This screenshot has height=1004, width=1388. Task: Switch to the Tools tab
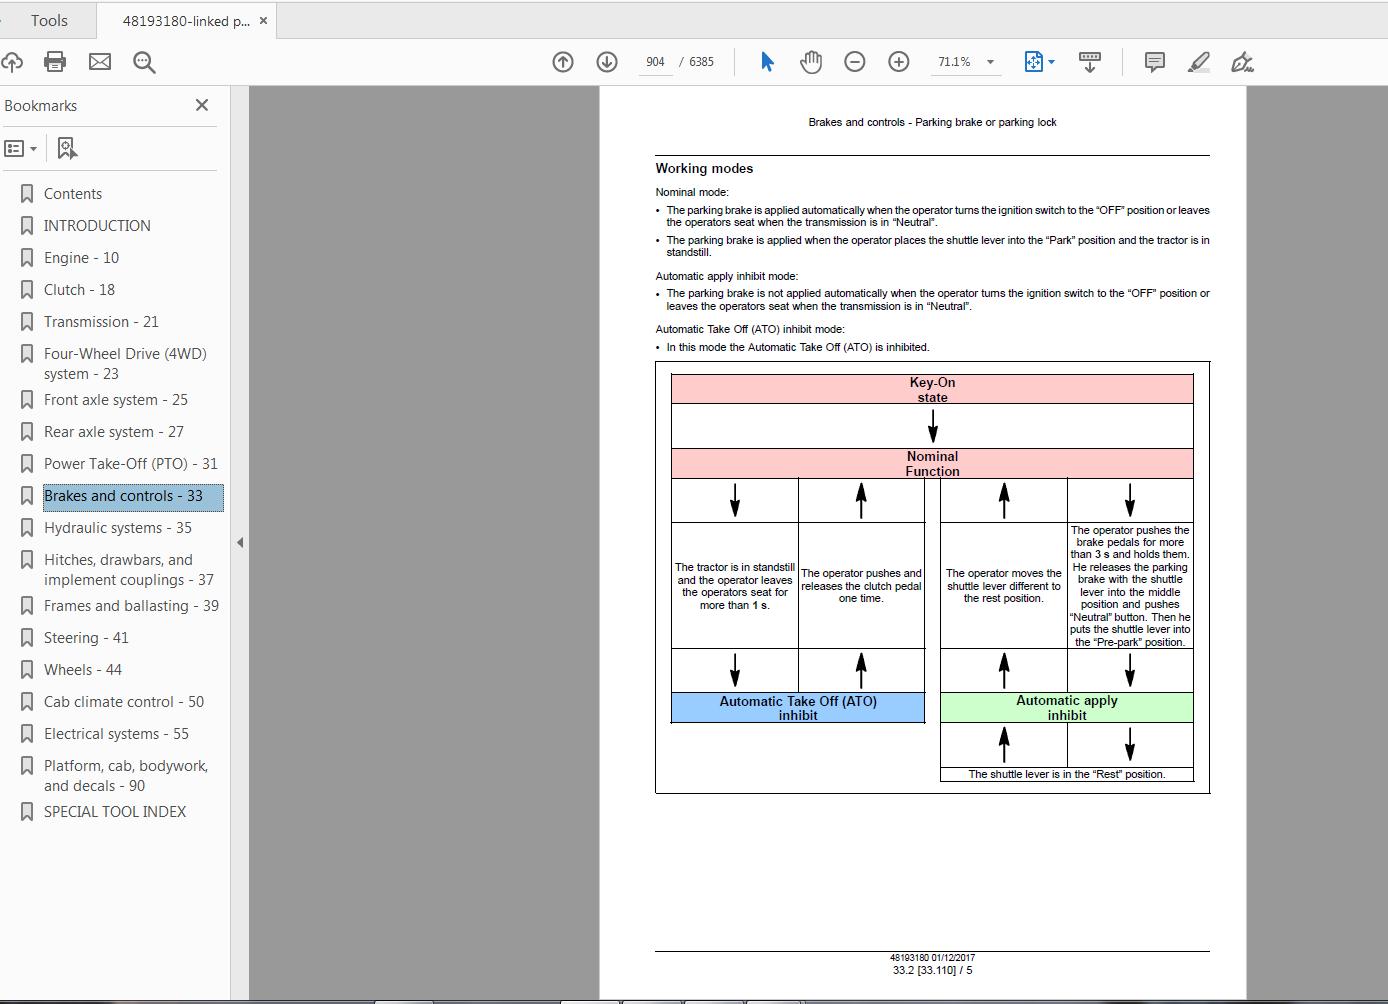click(49, 20)
